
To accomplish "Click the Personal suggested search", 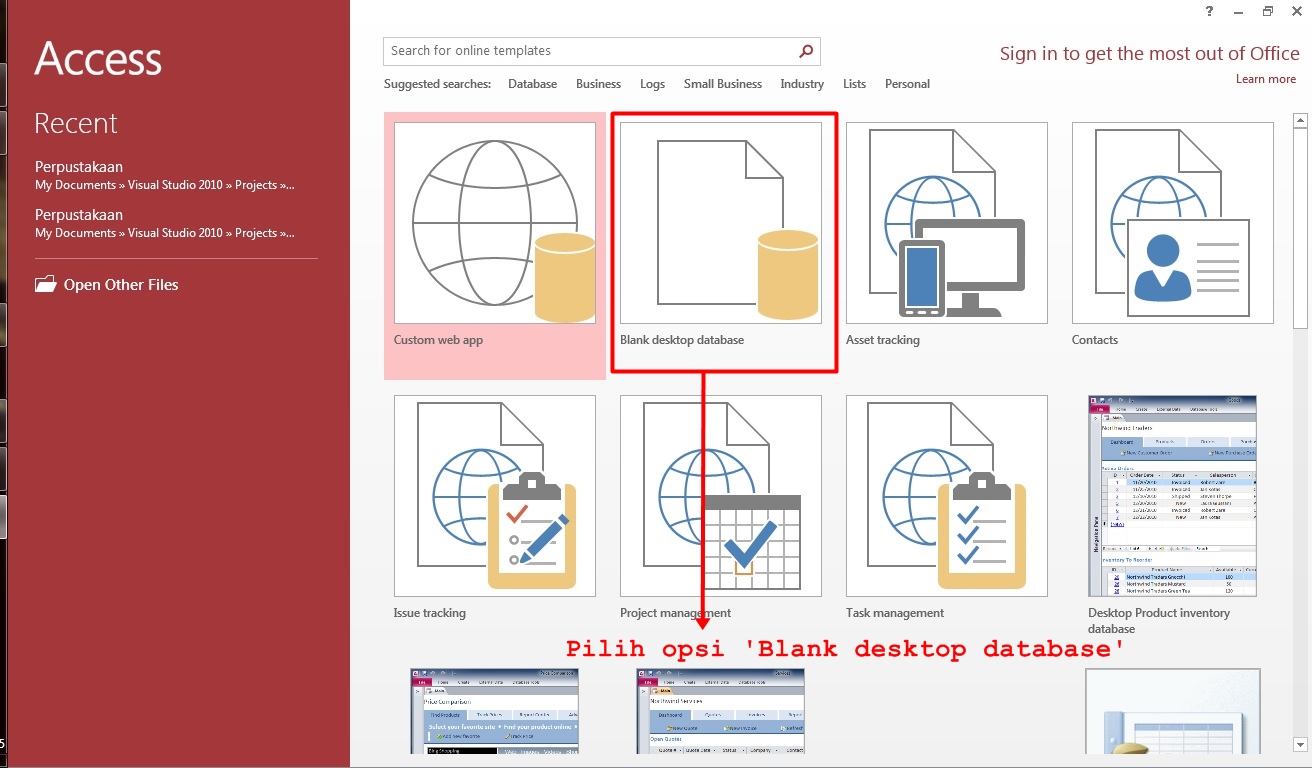I will (907, 84).
